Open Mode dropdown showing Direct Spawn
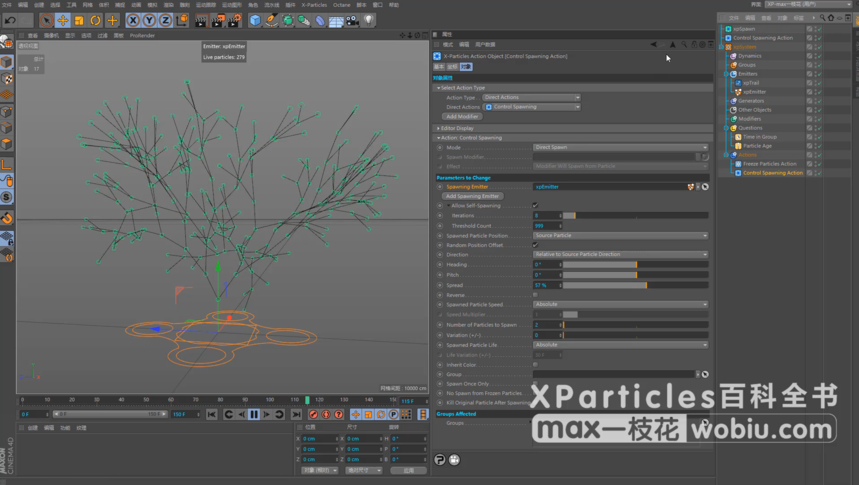Image resolution: width=859 pixels, height=485 pixels. click(x=620, y=147)
